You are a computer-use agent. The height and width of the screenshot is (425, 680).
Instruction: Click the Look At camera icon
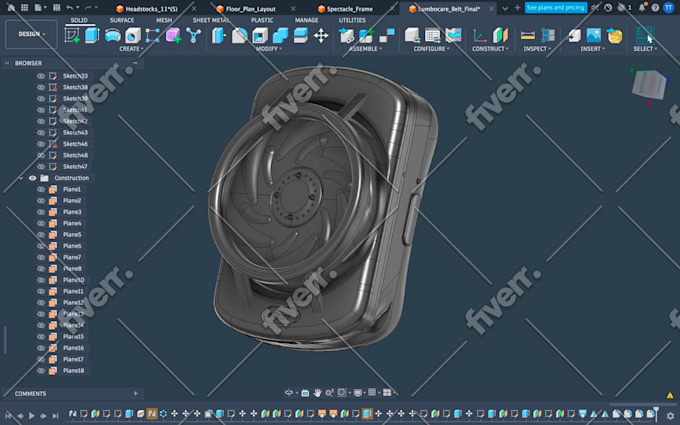pyautogui.click(x=305, y=392)
